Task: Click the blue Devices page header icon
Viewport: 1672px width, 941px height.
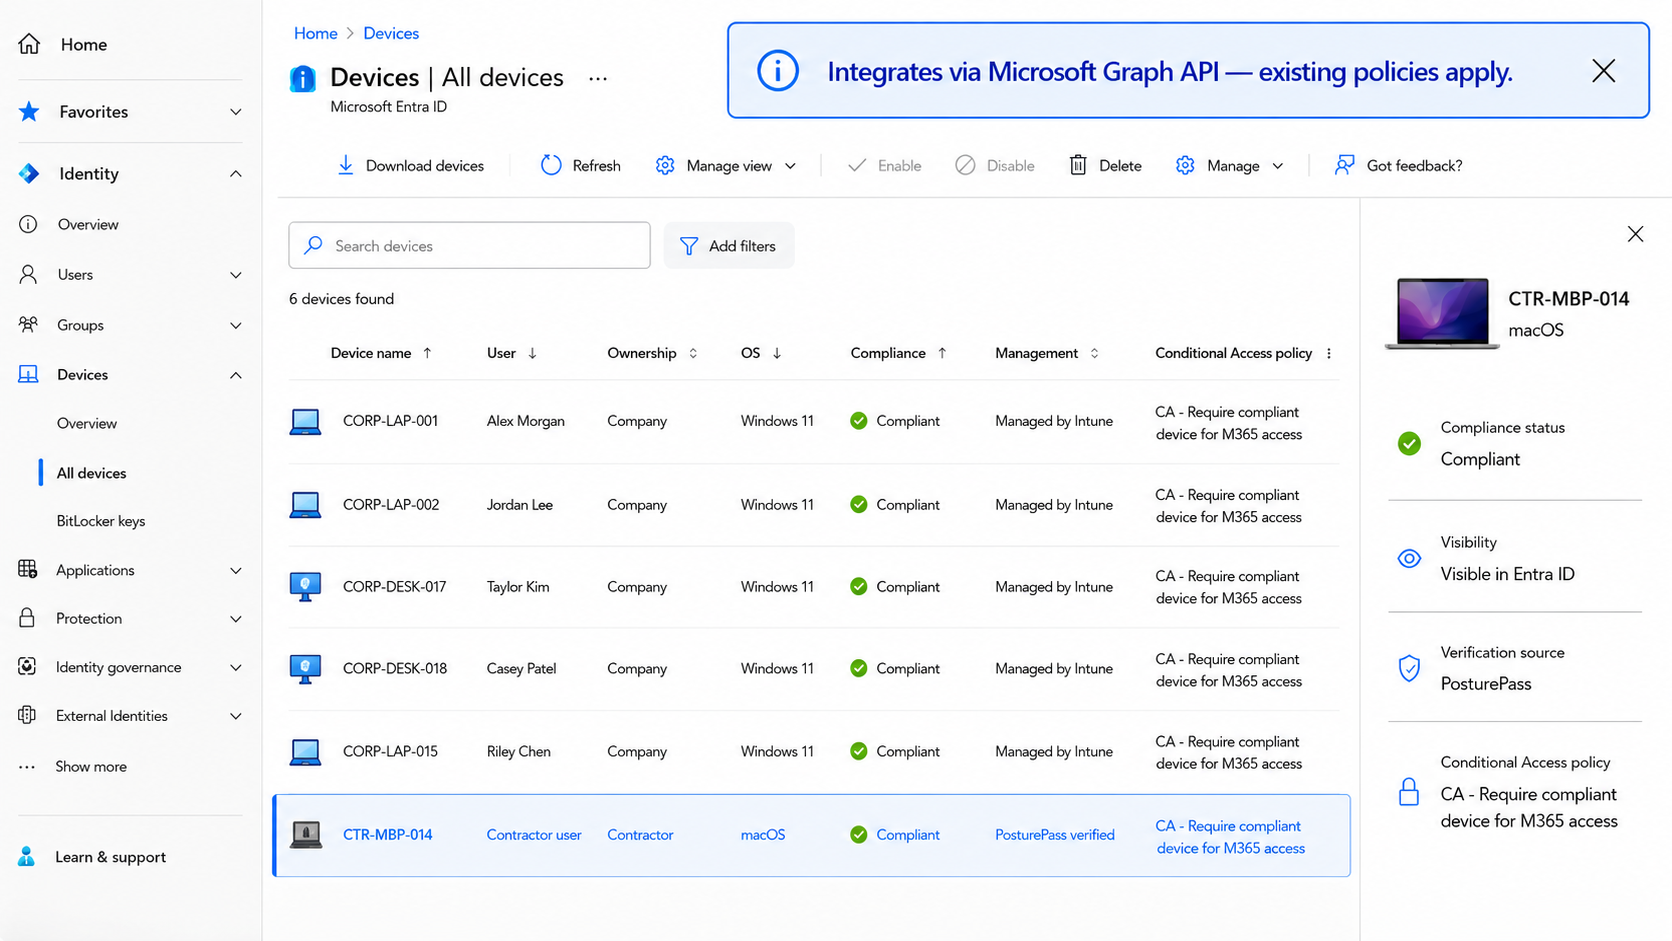Action: pyautogui.click(x=303, y=78)
